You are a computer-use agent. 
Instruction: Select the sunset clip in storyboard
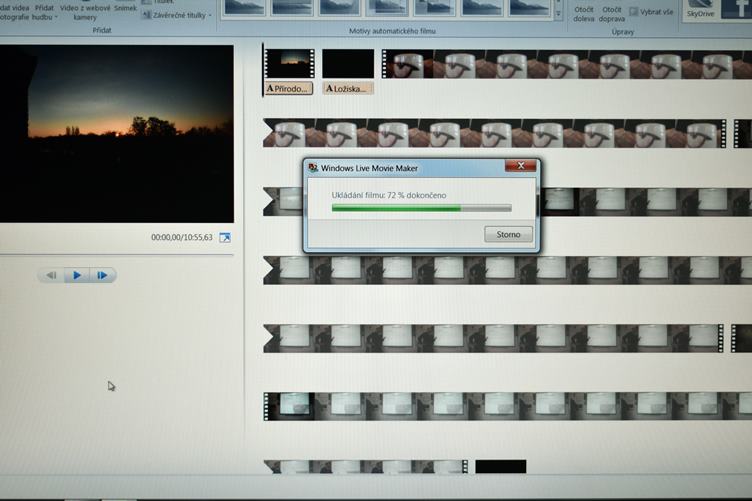(290, 63)
